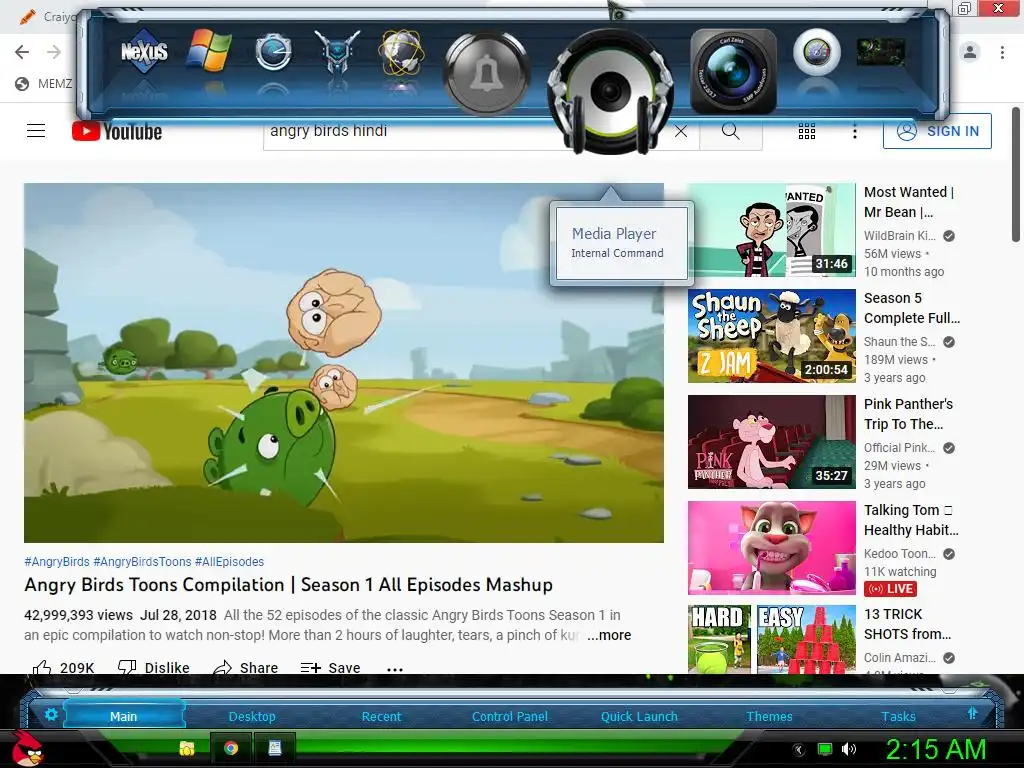Image resolution: width=1024 pixels, height=768 pixels.
Task: Open the YouTube apps grid
Action: coord(807,131)
